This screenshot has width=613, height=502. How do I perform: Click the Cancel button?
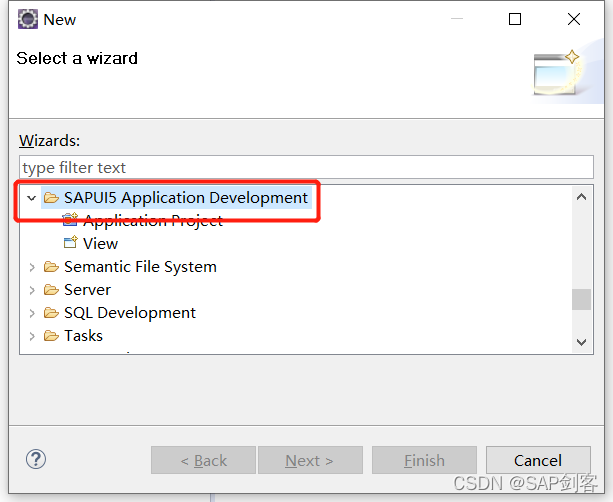point(538,460)
